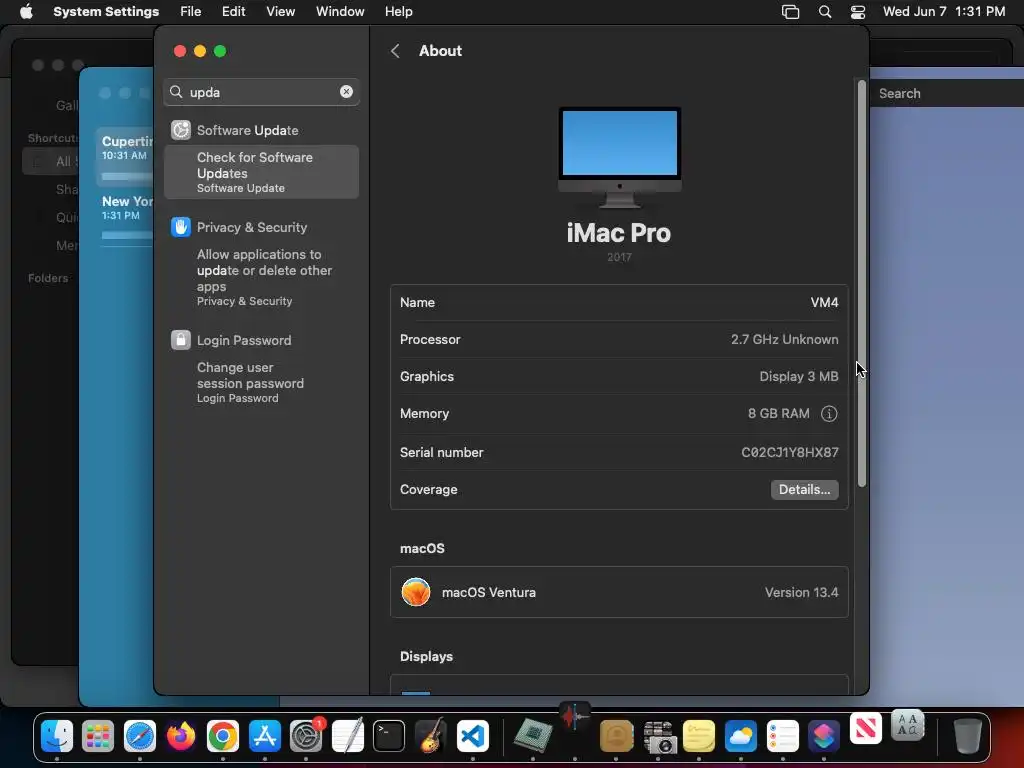Screen dimensions: 1024x768
Task: Open System Information chip icon in dock
Action: click(x=533, y=735)
